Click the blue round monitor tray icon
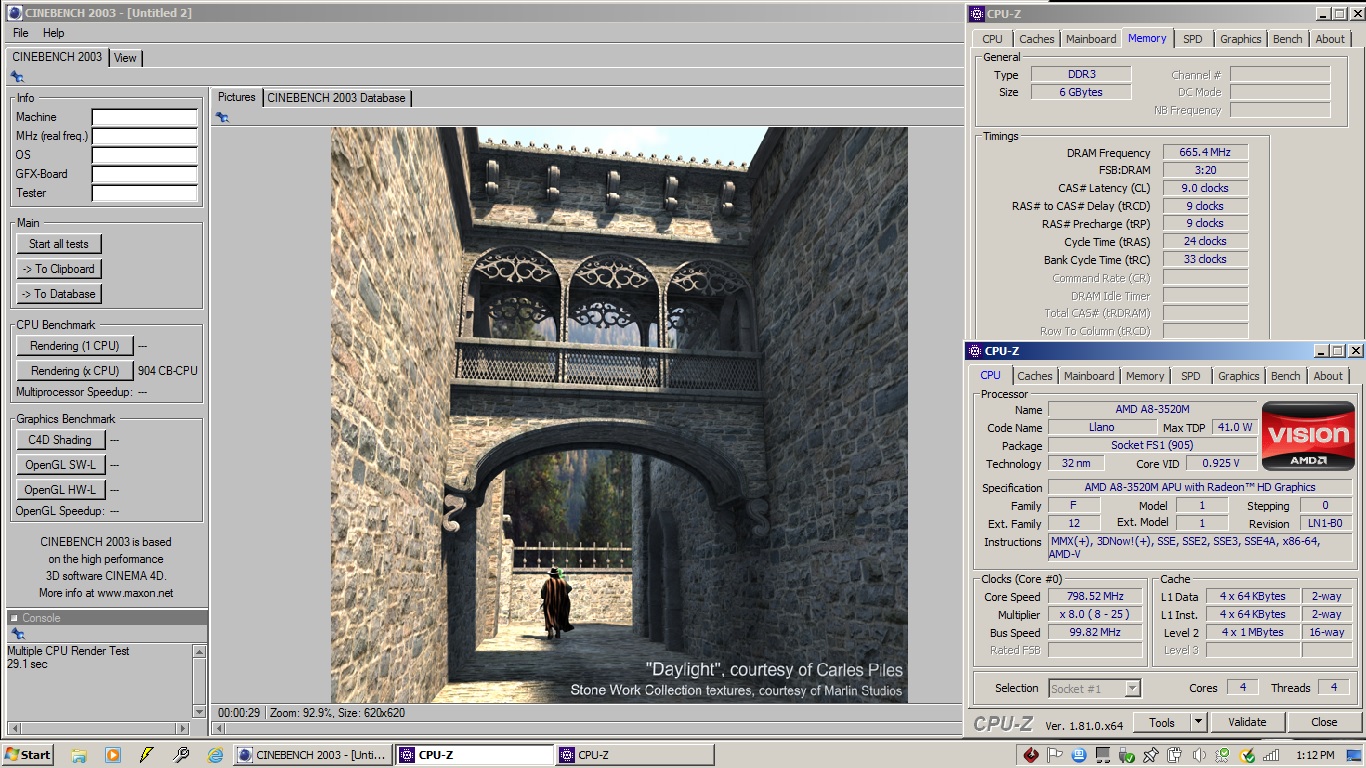Screen dimensions: 1366x768 point(1079,755)
